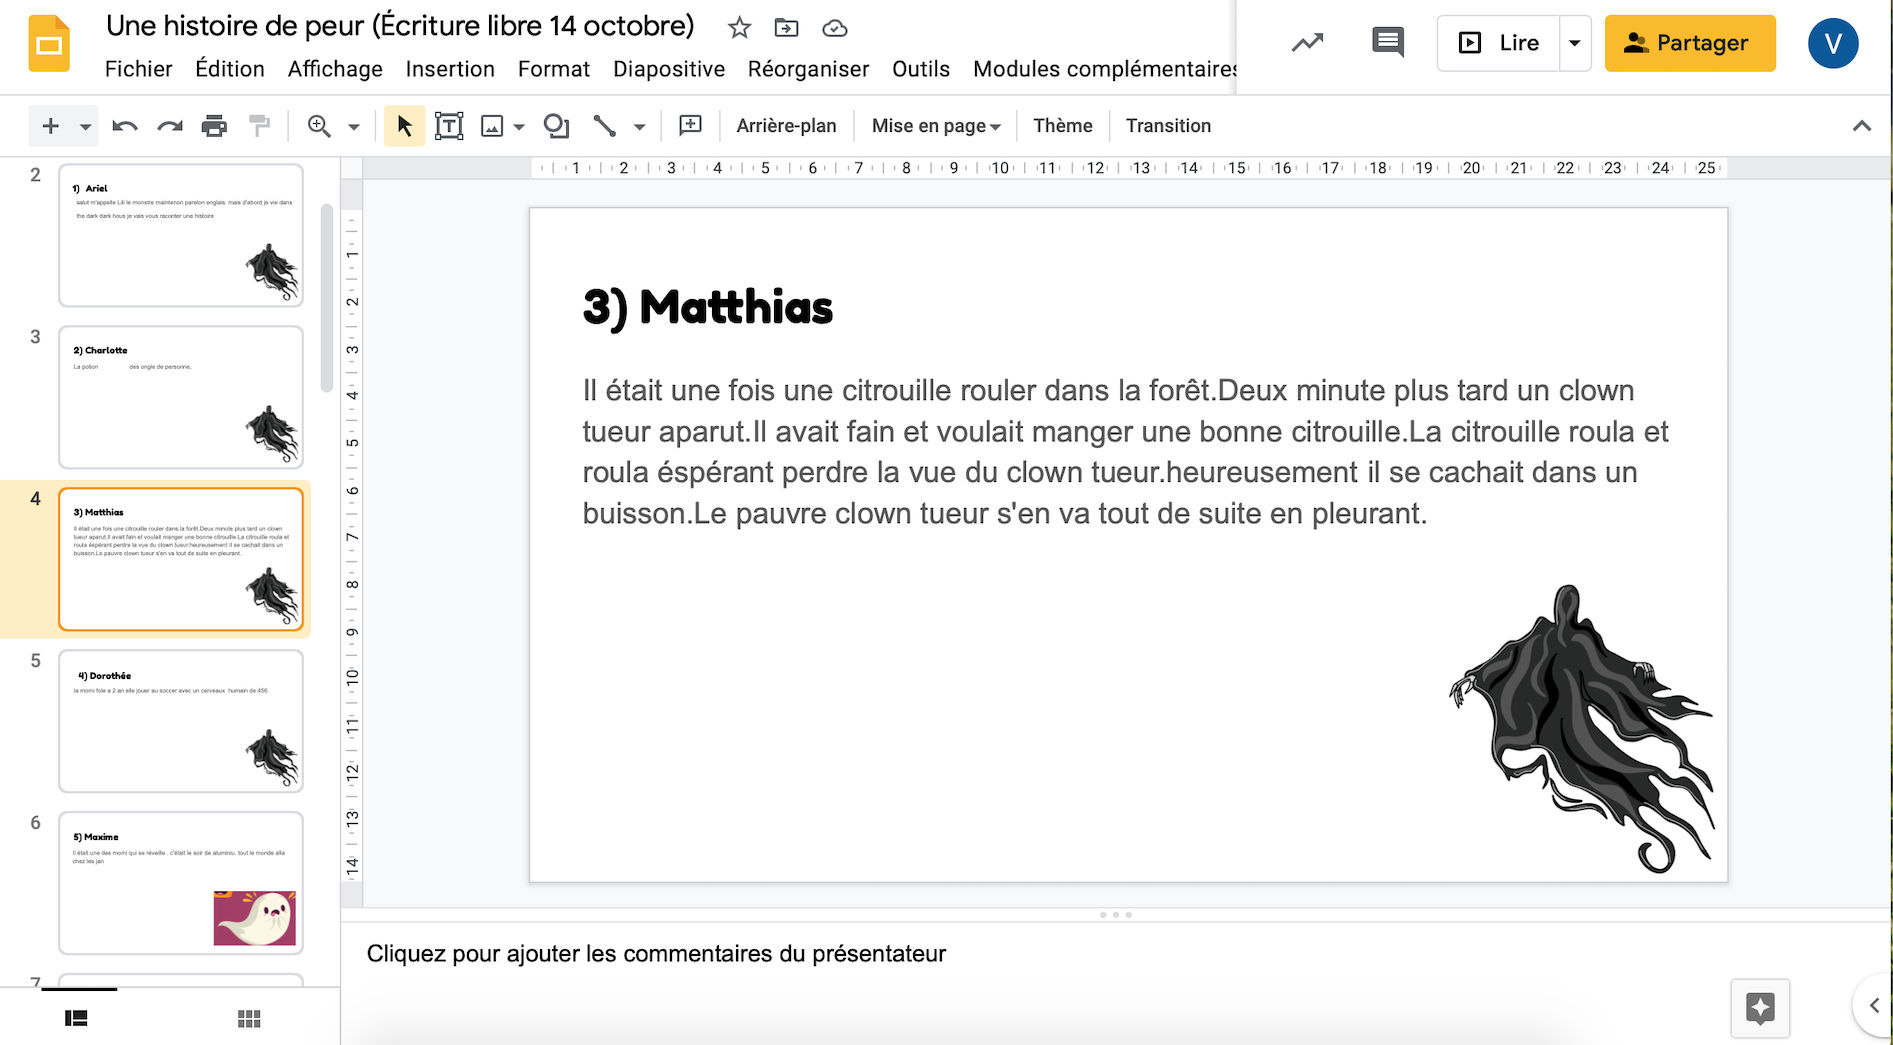The height and width of the screenshot is (1045, 1893).
Task: Undo the last action
Action: [x=125, y=126]
